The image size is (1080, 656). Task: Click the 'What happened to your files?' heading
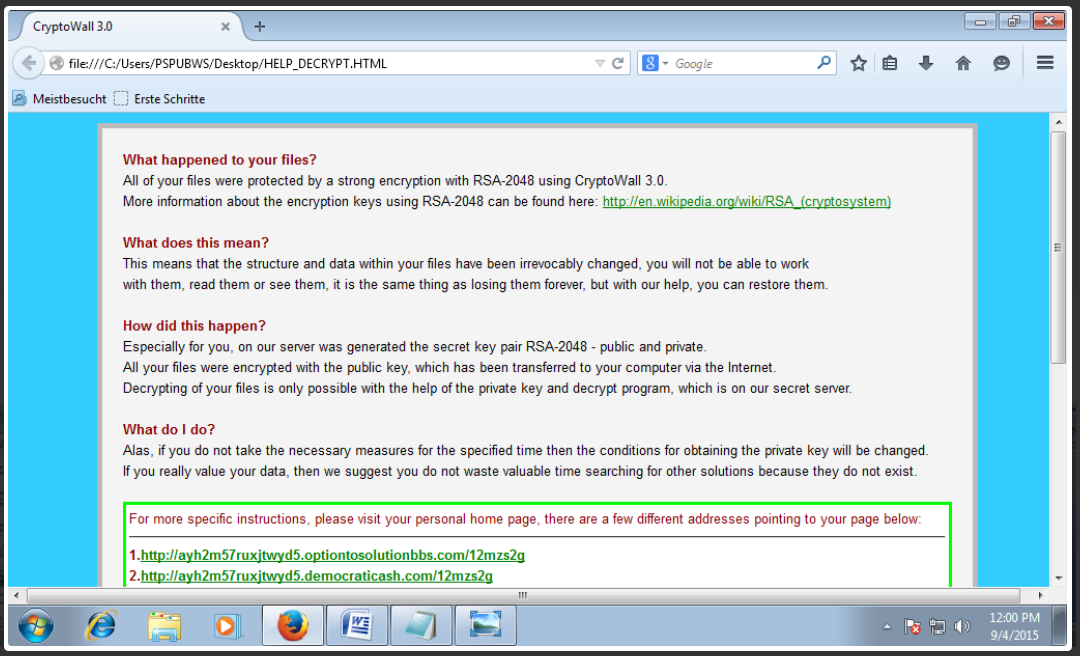[220, 159]
